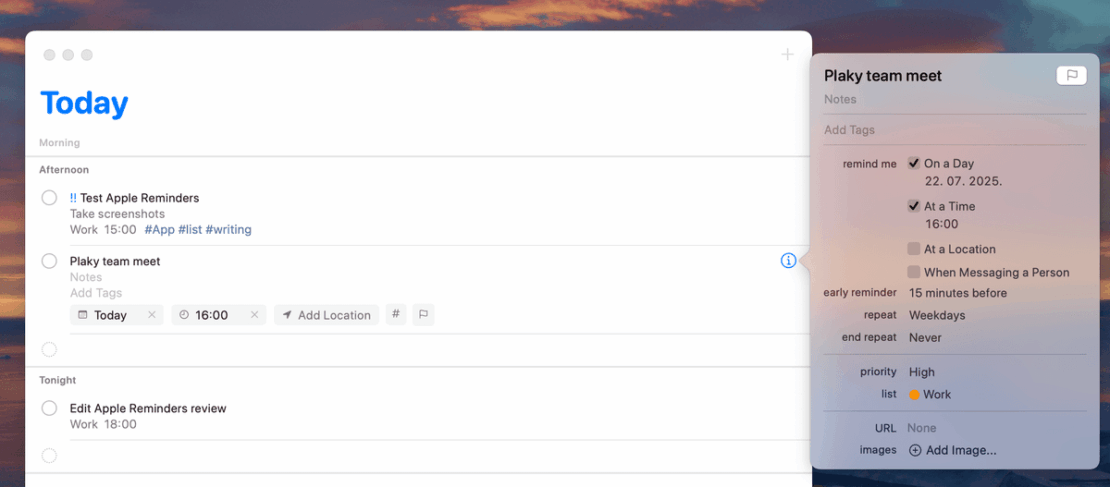This screenshot has height=487, width=1110.
Task: Remove the Today date with its X icon
Action: click(152, 315)
